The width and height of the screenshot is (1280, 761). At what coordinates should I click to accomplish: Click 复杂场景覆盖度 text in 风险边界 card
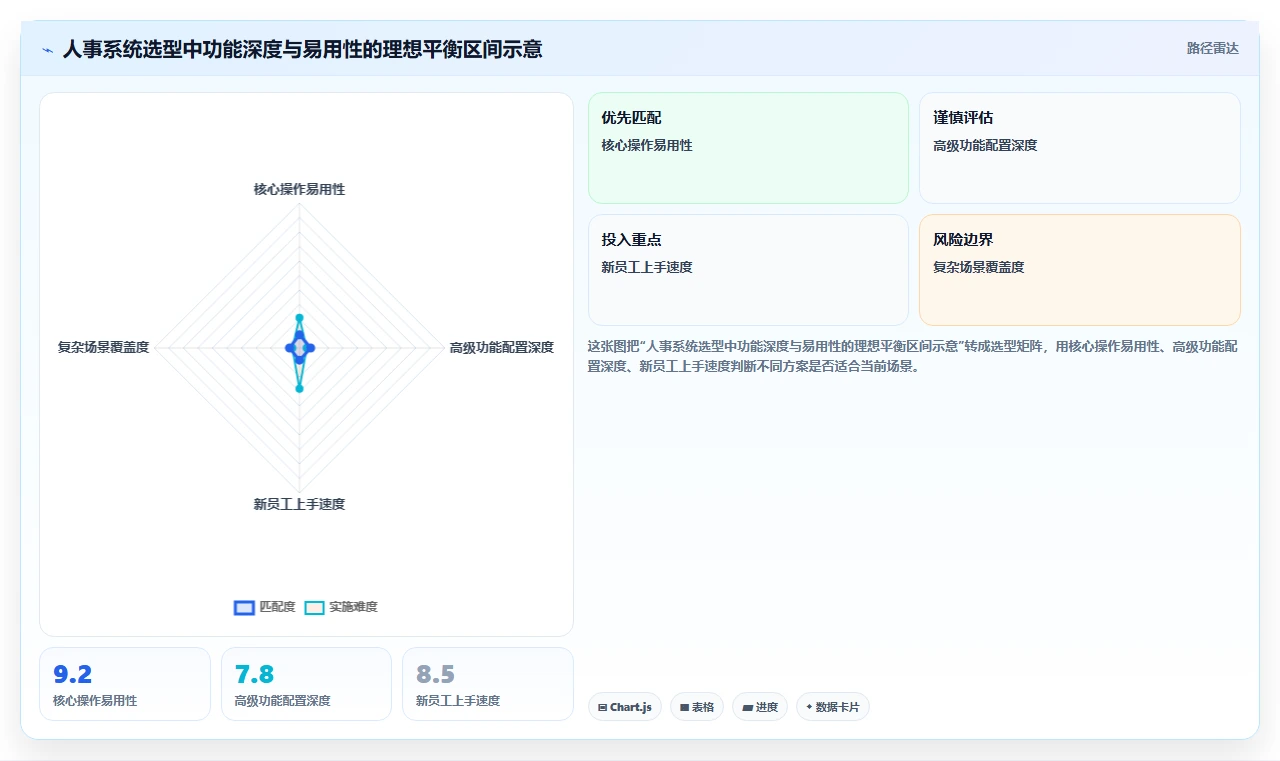[978, 267]
